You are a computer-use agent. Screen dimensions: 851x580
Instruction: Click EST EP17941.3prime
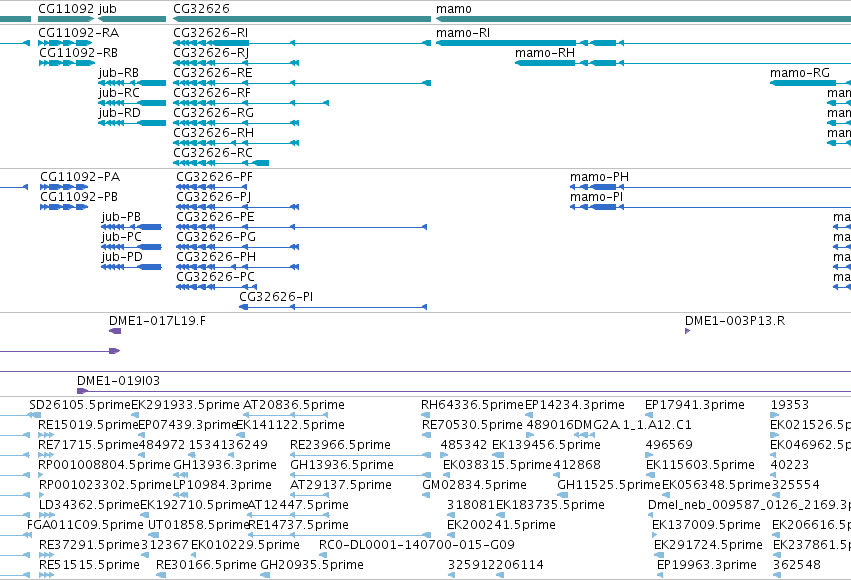click(x=695, y=405)
